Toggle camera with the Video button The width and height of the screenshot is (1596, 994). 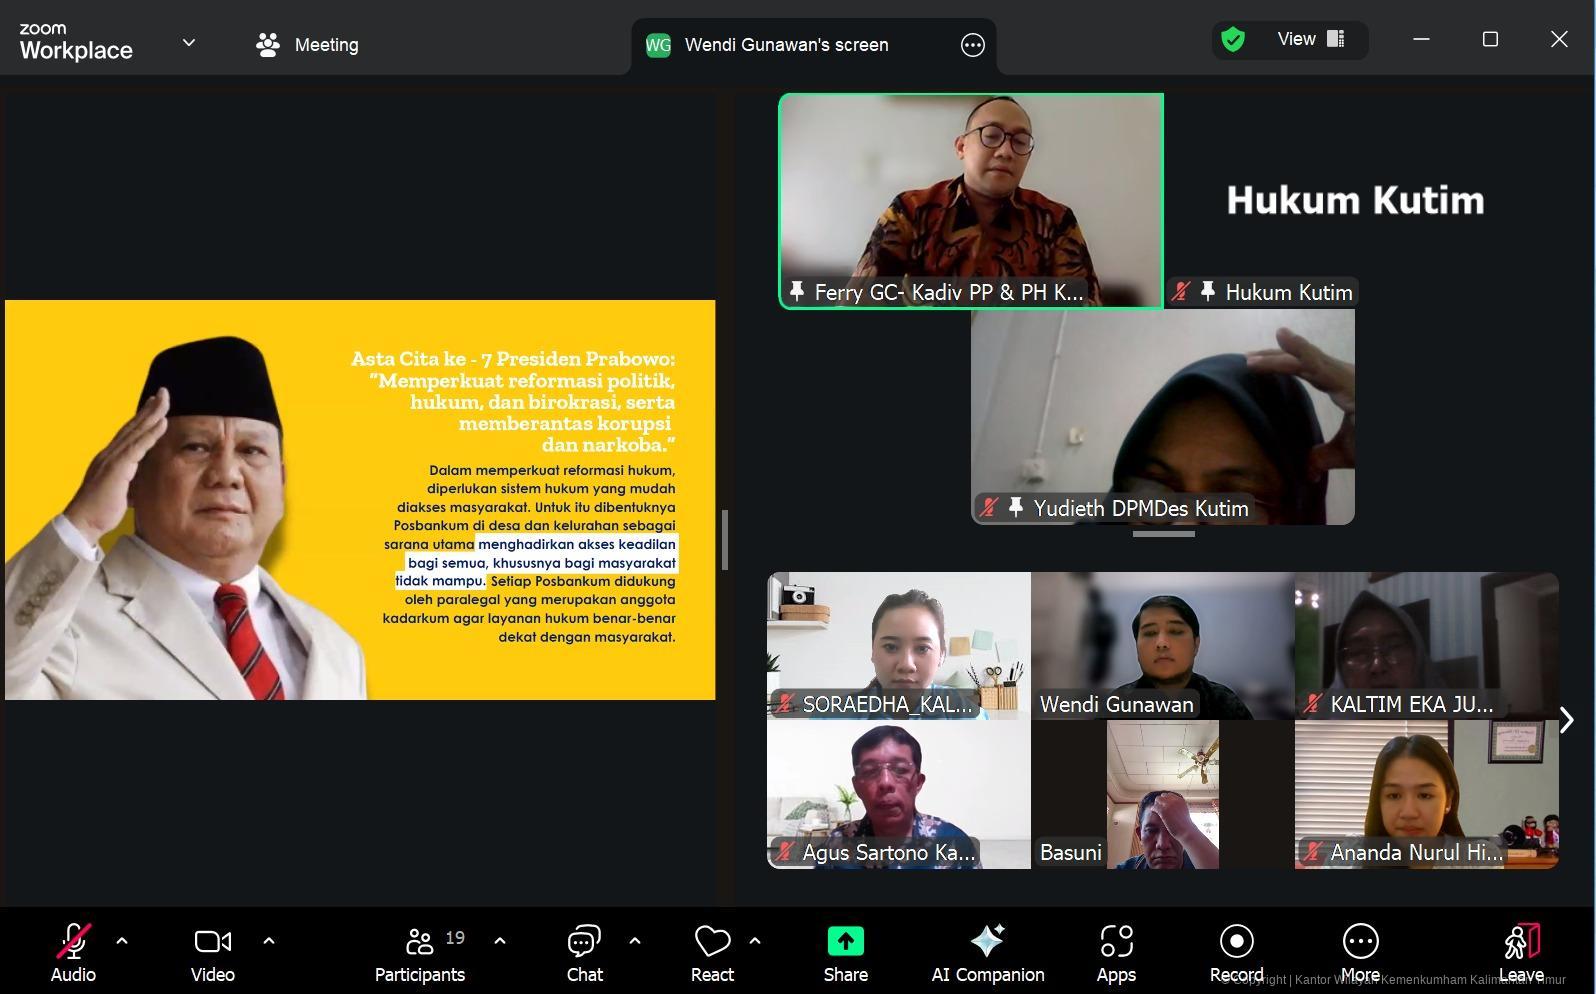(212, 953)
